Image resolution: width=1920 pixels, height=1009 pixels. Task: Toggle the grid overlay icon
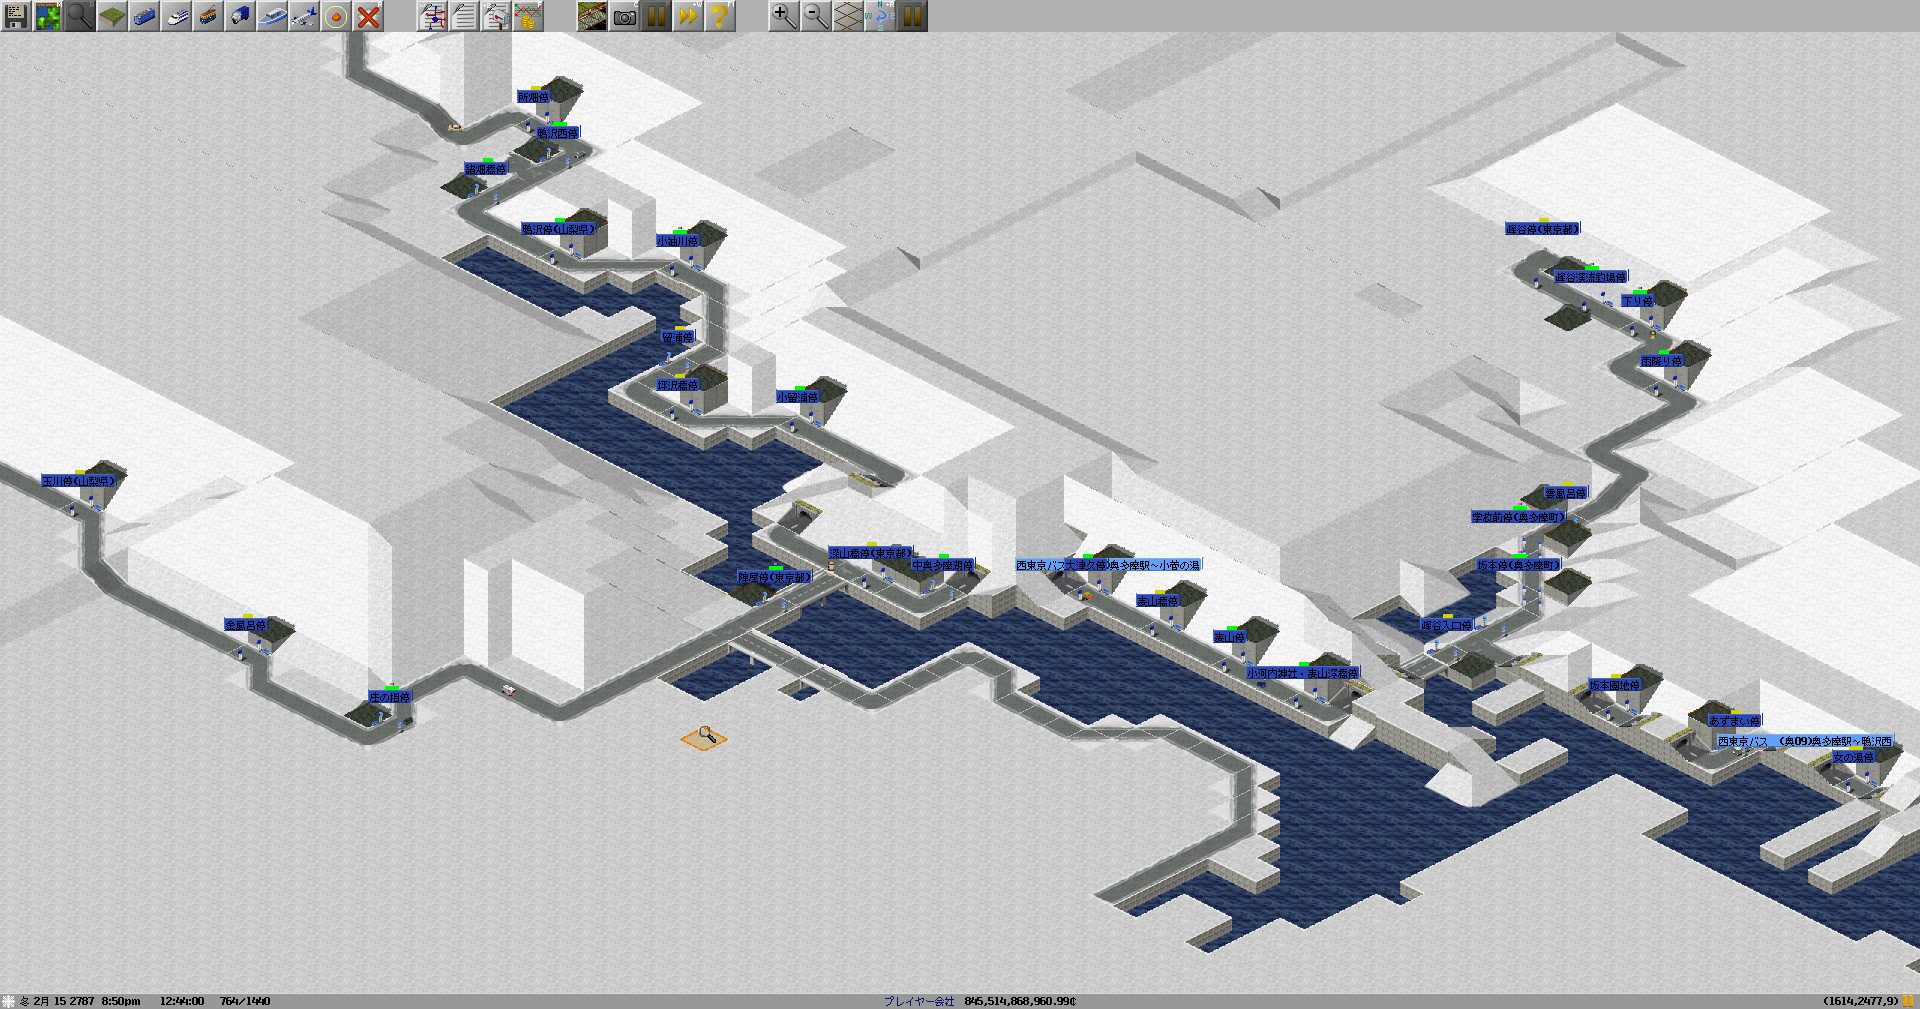point(848,16)
